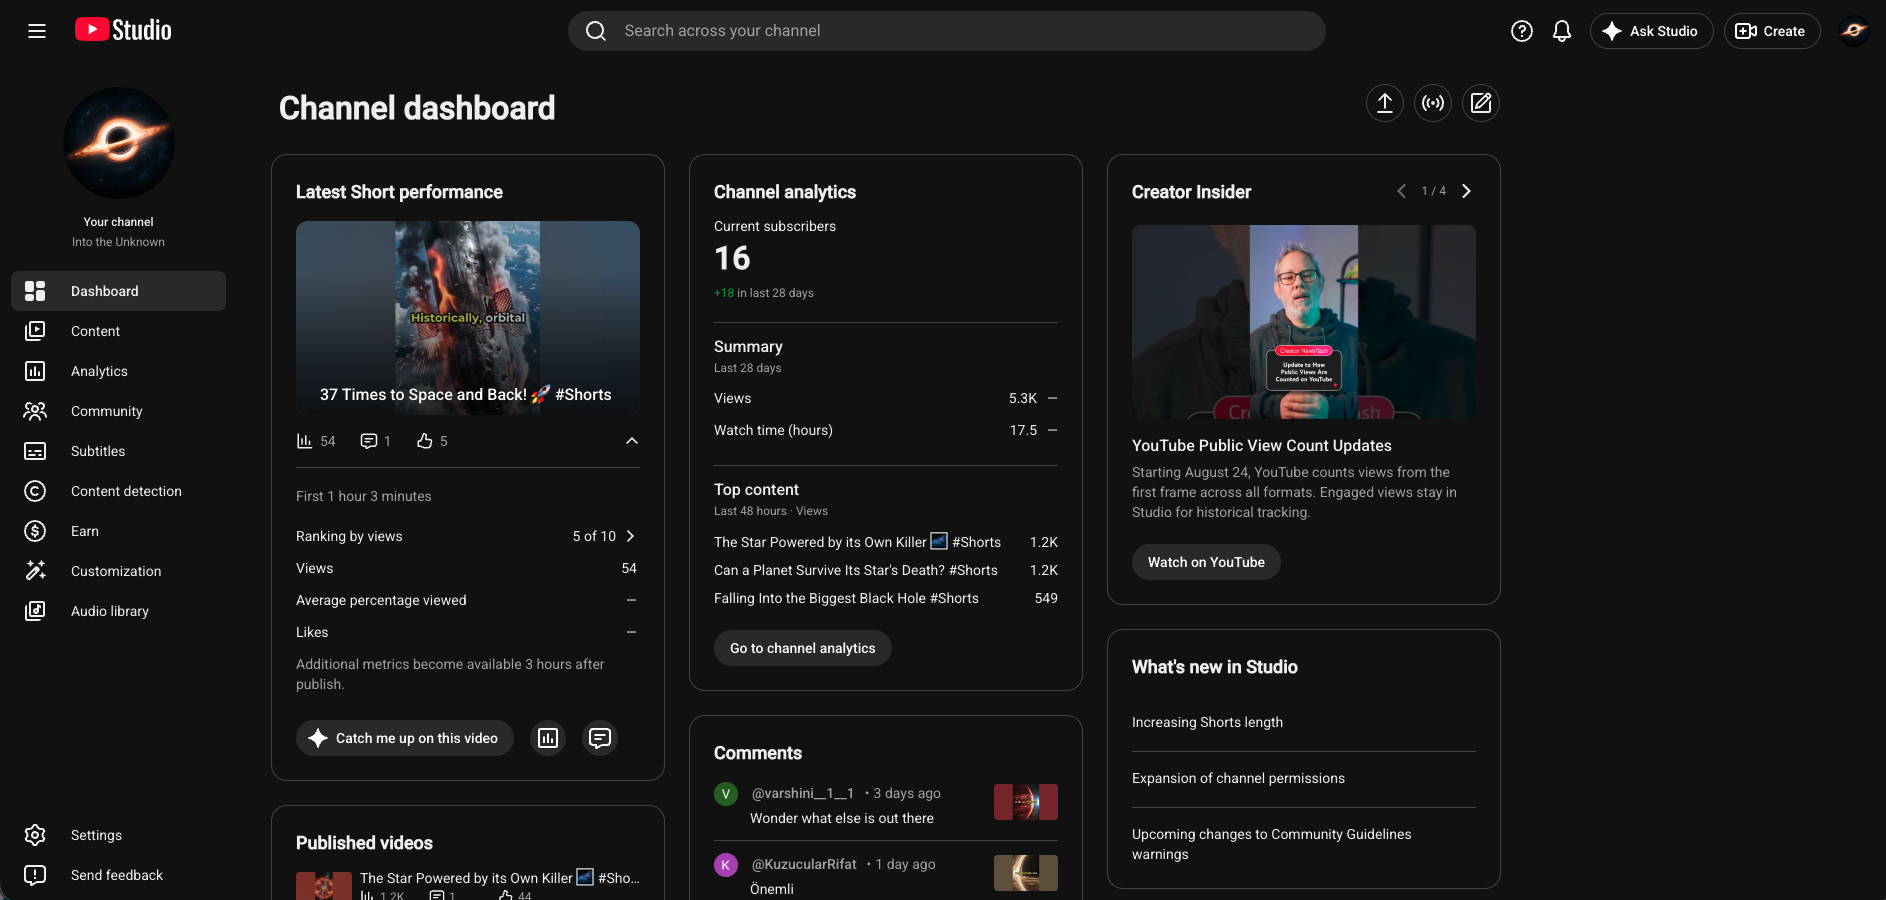Click the V avatar of @varshini__1__1

coord(726,794)
